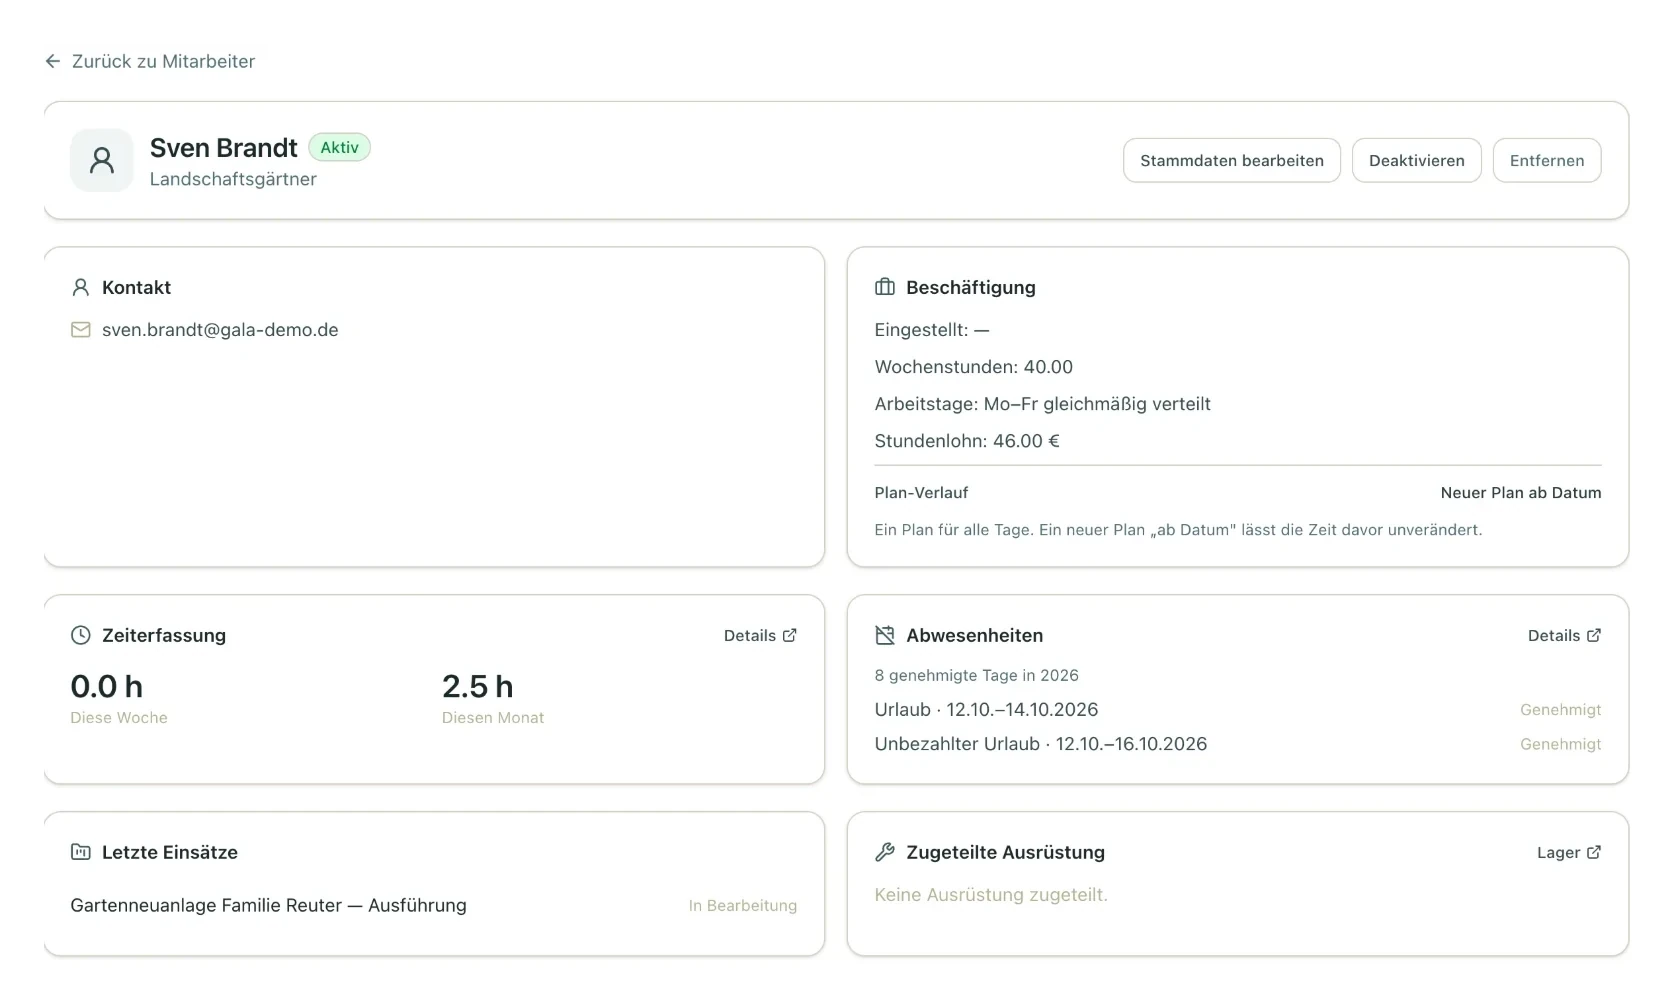Screen dimensions: 1674x1008
Task: Click 8 genehmigte Tage in 2026
Action: pos(977,675)
